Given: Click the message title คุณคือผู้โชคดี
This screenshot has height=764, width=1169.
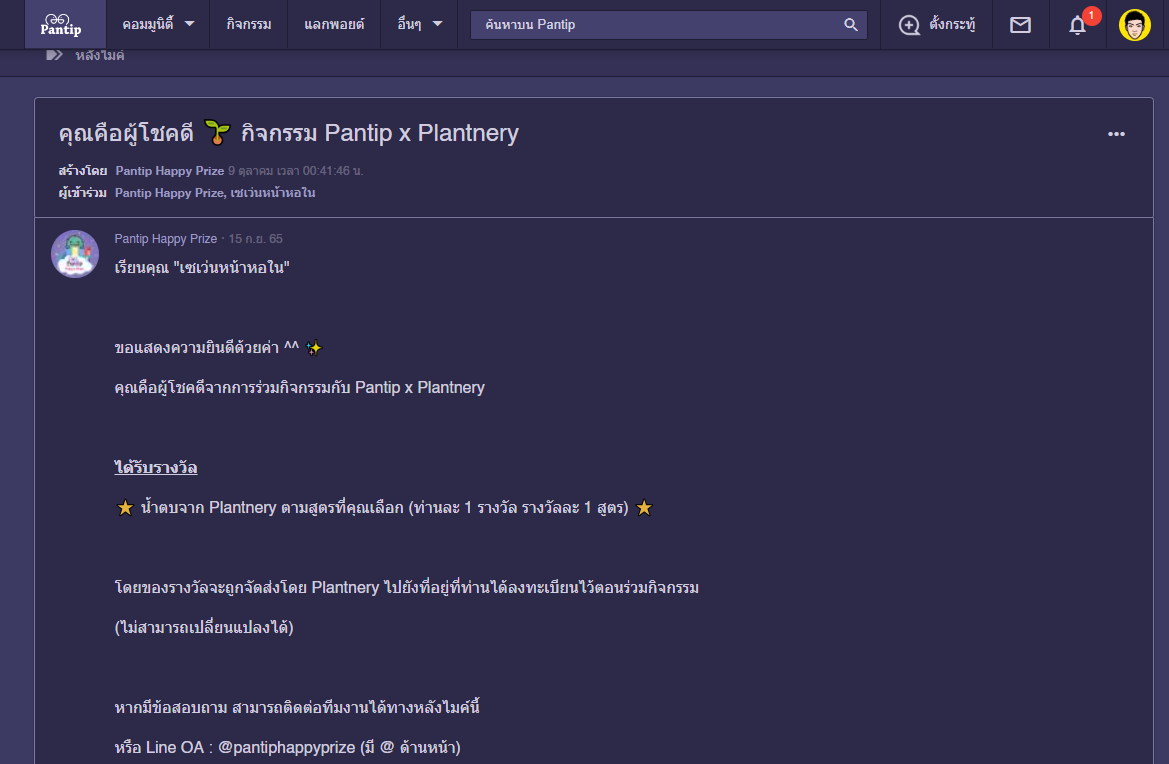Looking at the screenshot, I should point(289,133).
